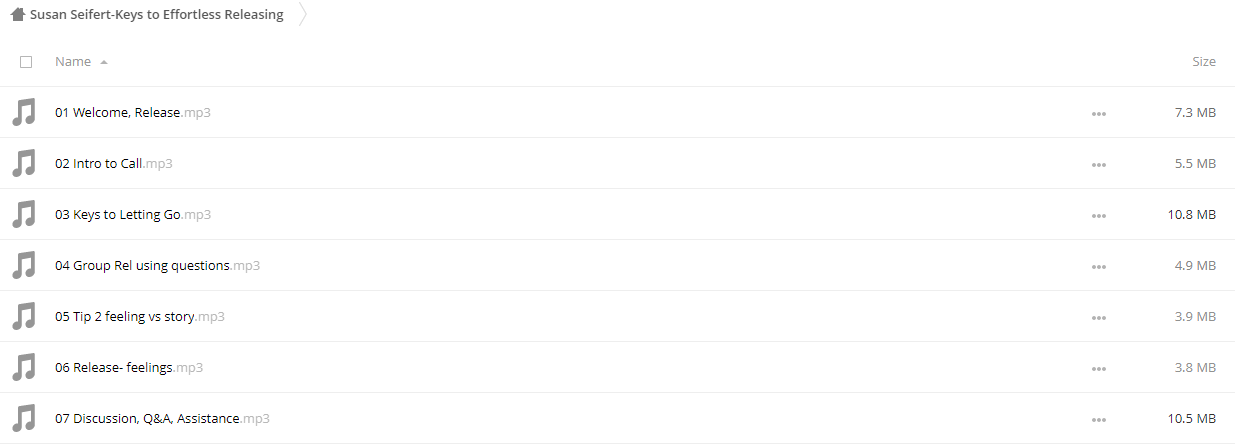This screenshot has width=1235, height=444.
Task: Click the home icon in the breadcrumb
Action: [18, 14]
